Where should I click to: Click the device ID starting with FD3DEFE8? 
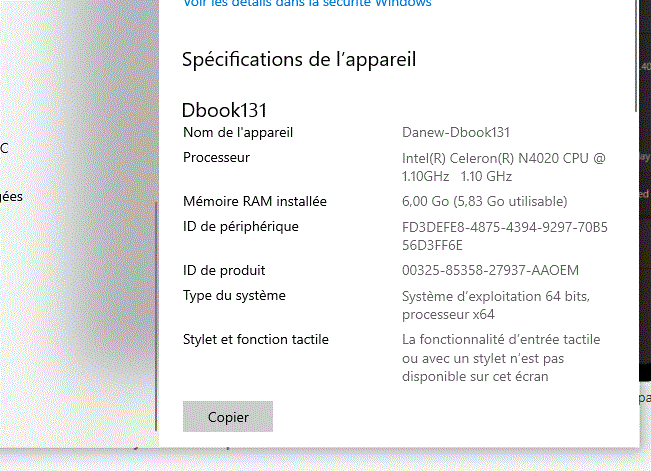[504, 235]
